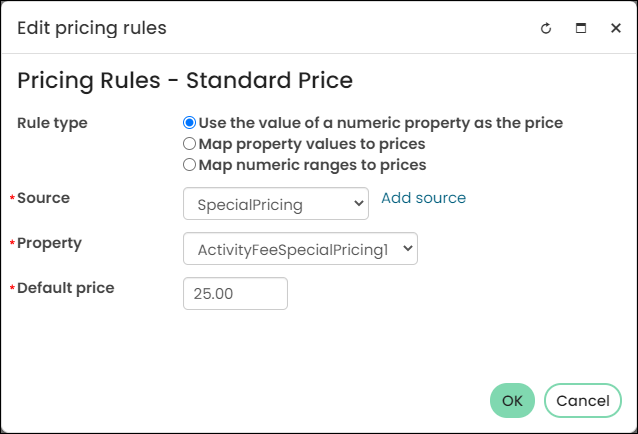Click the 'Rule type' field label

(52, 123)
